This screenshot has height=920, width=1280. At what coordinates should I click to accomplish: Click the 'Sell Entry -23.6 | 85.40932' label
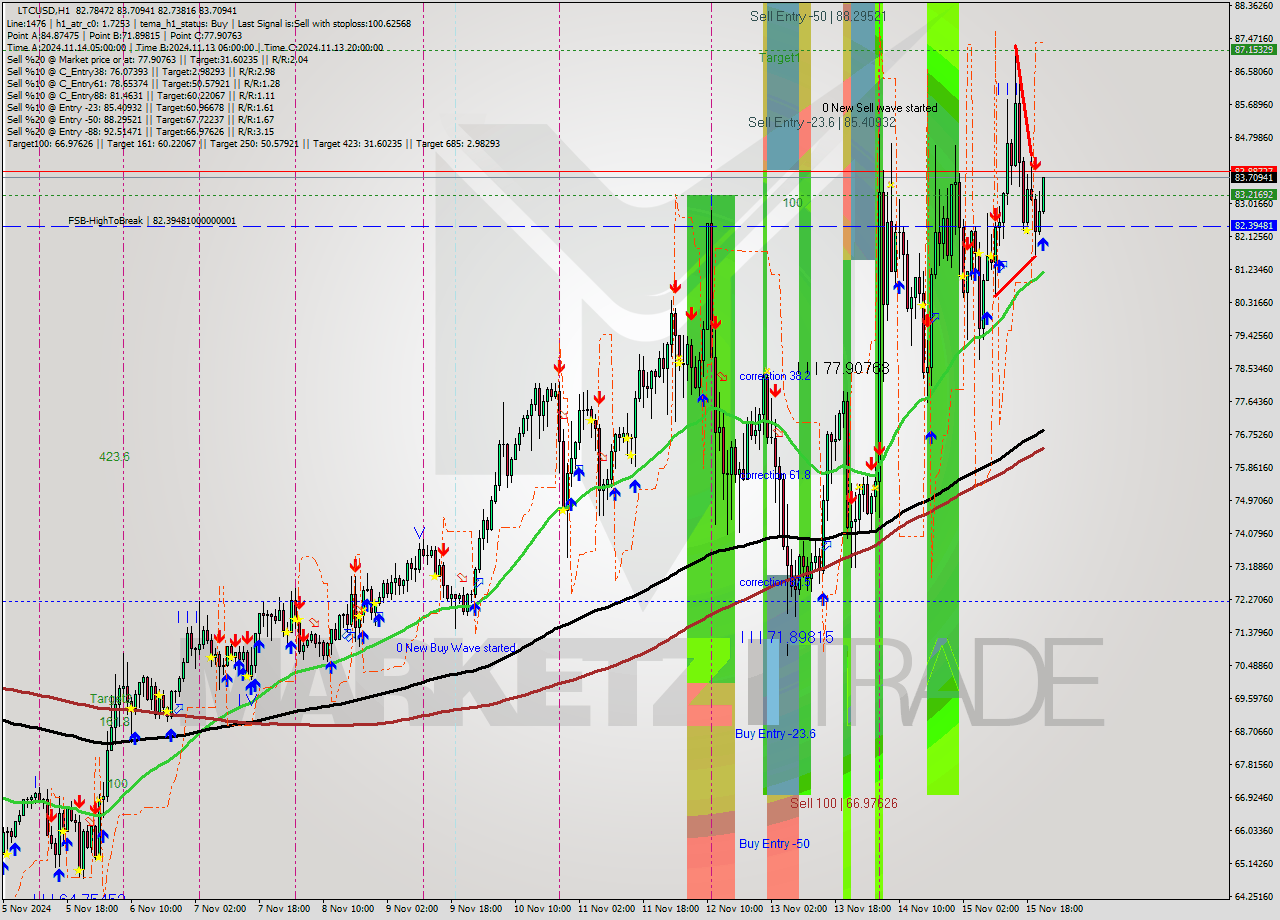click(x=822, y=122)
